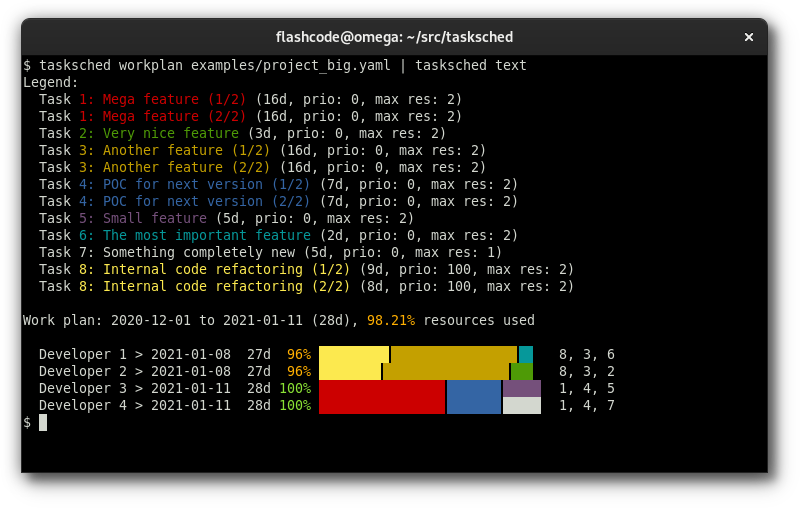The image size is (800, 508).
Task: Click the dark gold bar in Developer 1 row
Action: pos(454,354)
